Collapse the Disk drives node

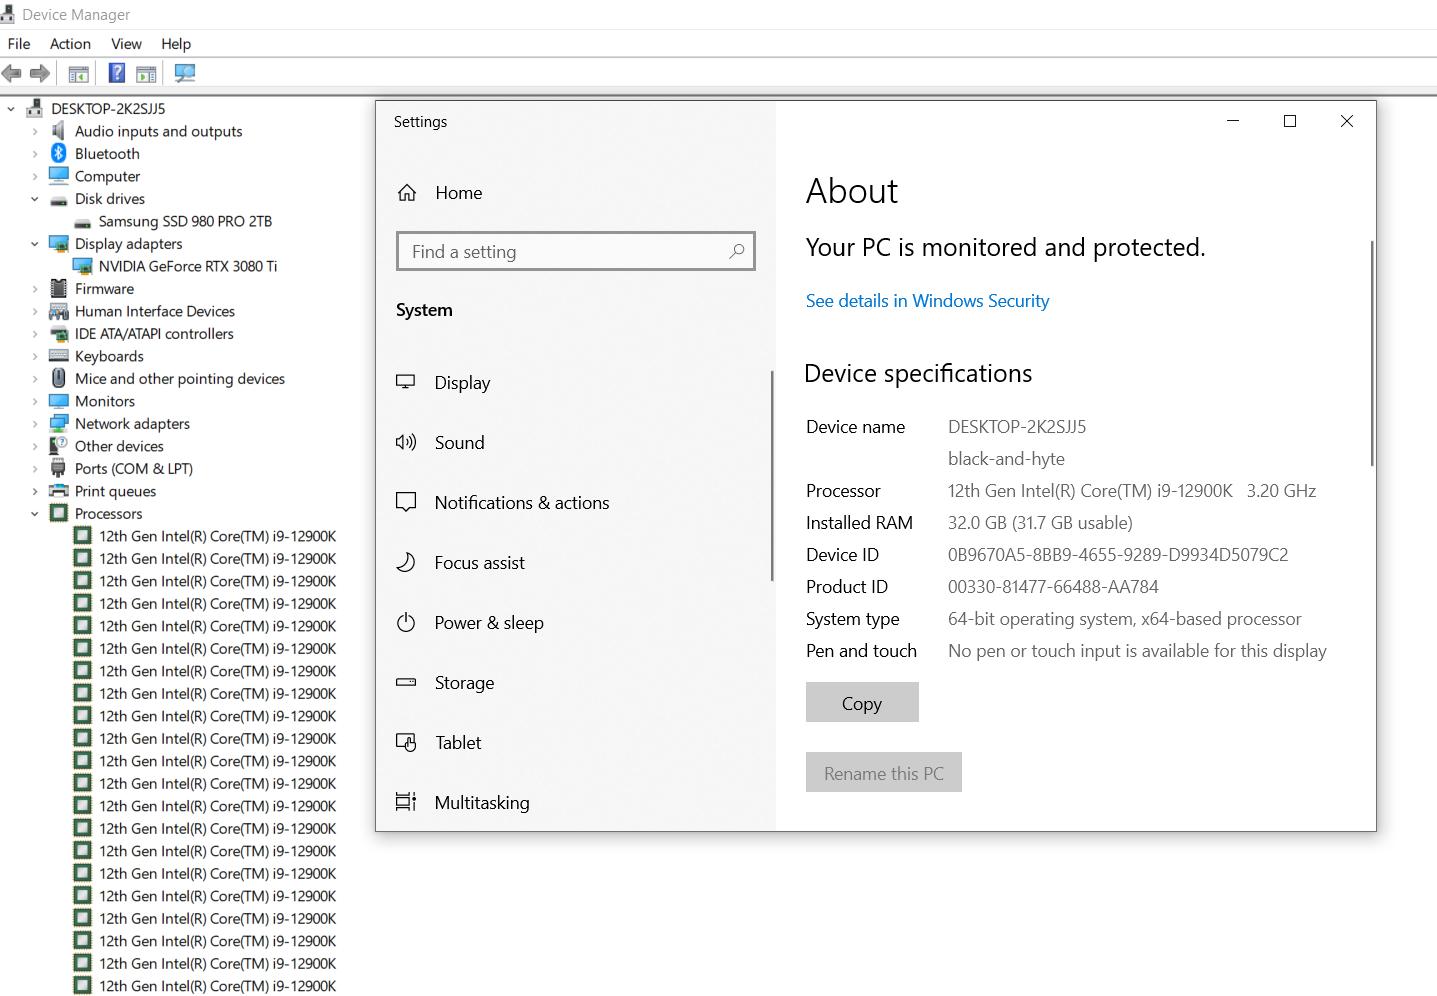(34, 199)
